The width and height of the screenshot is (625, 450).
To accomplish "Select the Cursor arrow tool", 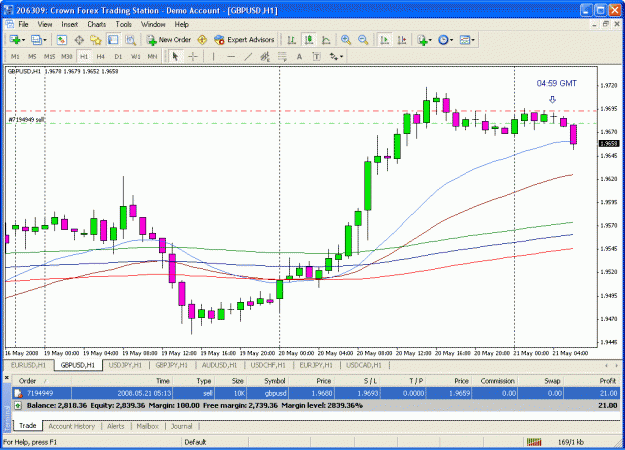I will [x=175, y=57].
